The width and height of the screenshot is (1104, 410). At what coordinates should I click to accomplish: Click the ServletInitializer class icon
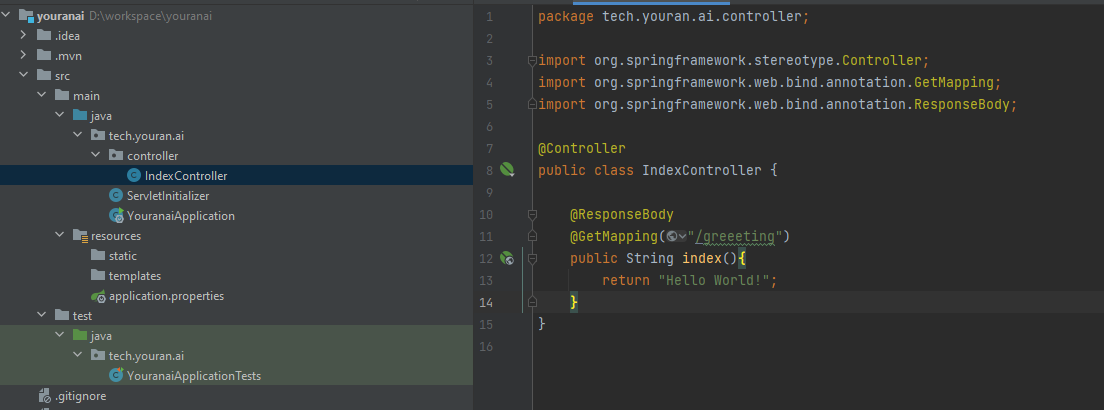tap(115, 195)
